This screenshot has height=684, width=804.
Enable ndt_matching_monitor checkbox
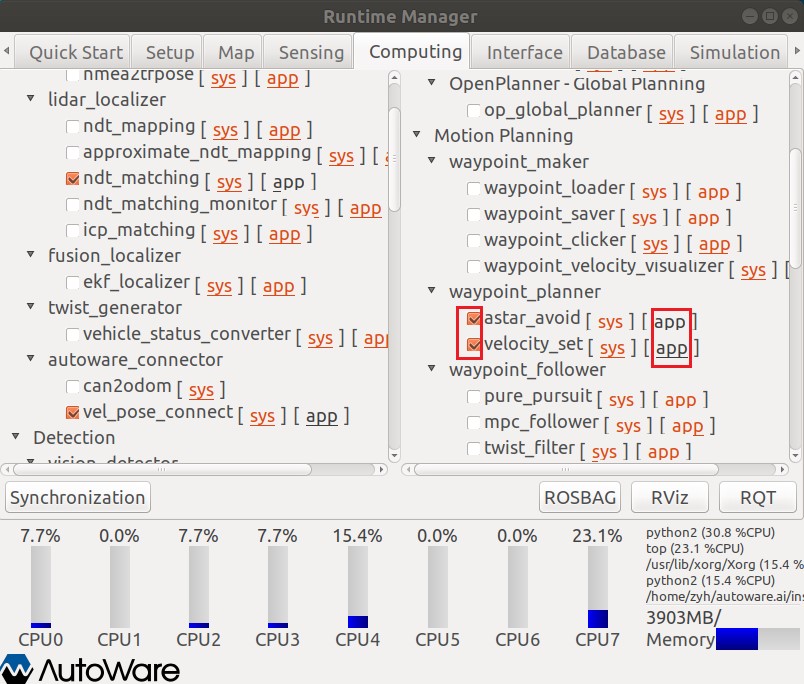click(73, 205)
